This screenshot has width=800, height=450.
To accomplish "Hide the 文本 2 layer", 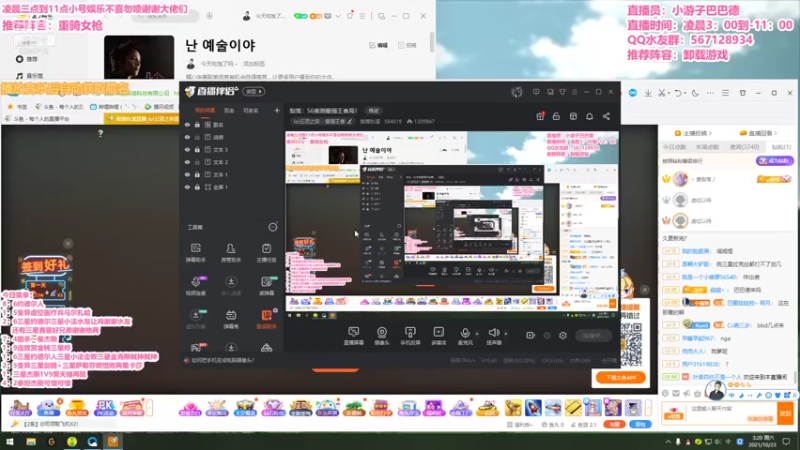I will (x=187, y=162).
